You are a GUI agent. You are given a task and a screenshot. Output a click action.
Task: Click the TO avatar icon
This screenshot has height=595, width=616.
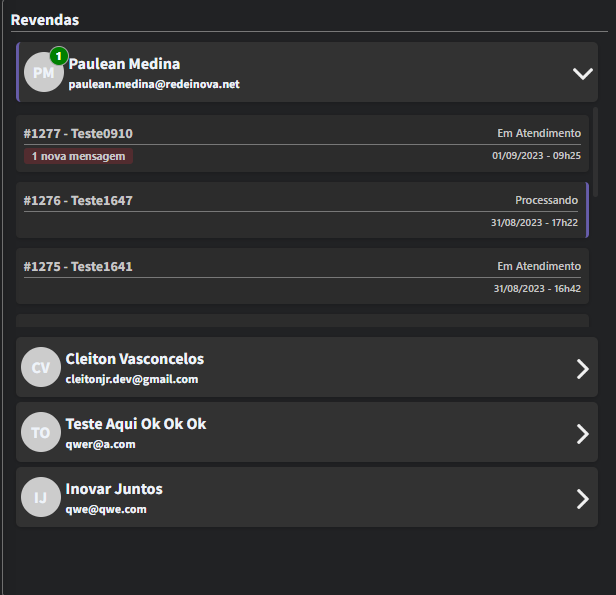[40, 432]
